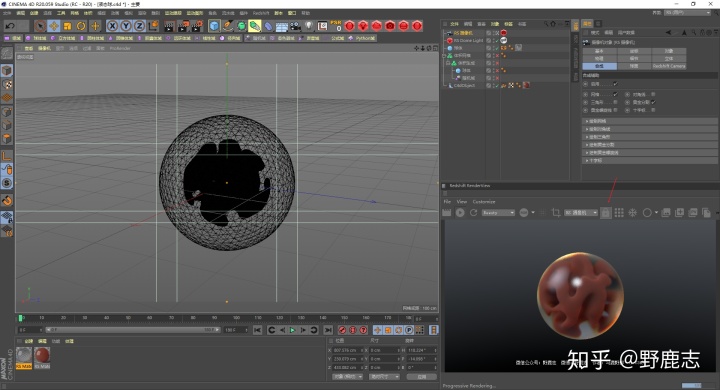Select the Live Selection arrow tool
The image size is (720, 390).
(x=39, y=26)
